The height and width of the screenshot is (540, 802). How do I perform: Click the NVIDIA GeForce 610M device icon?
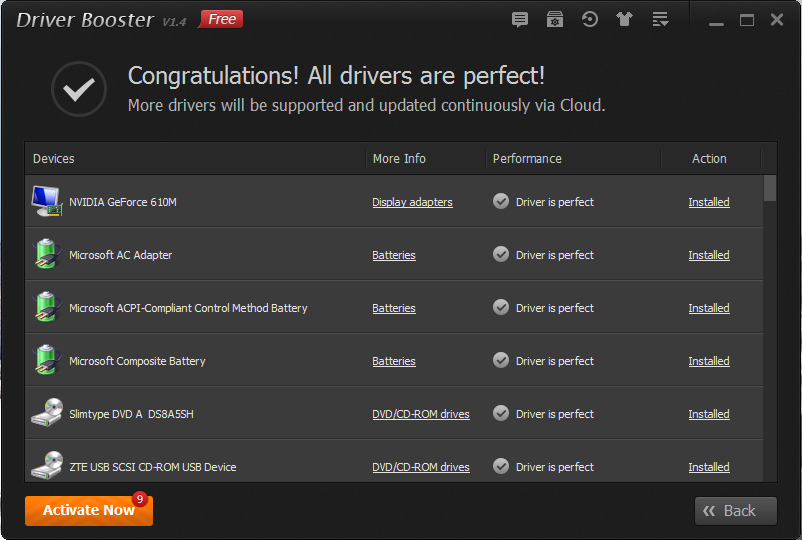47,201
